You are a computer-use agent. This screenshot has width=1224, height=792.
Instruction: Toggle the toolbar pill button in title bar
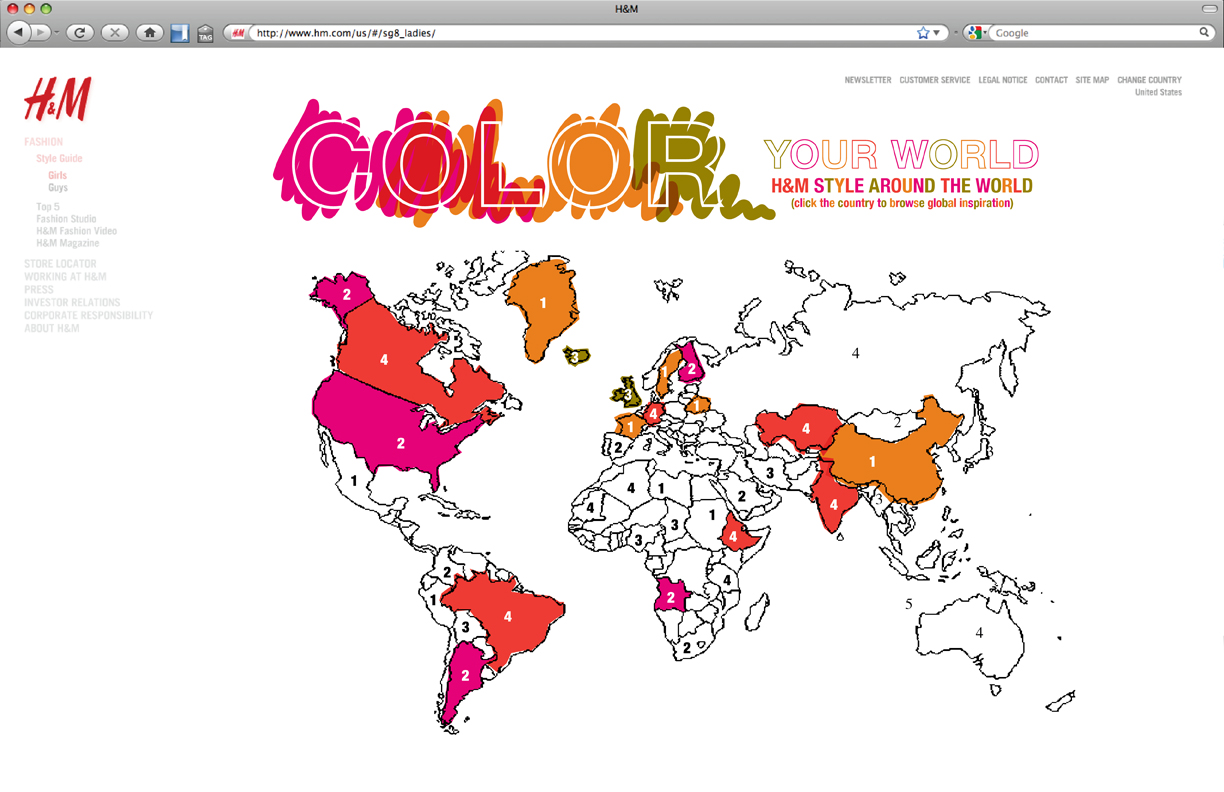pyautogui.click(x=1208, y=9)
